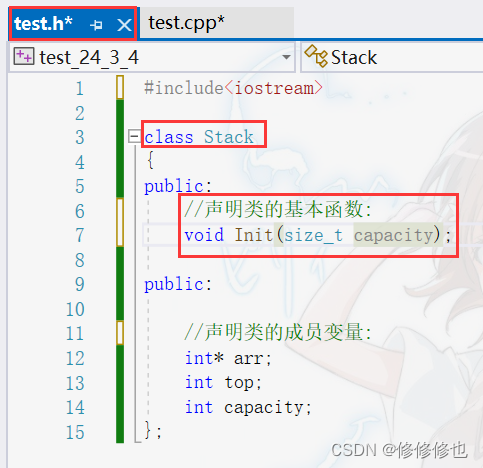Select the test.h tab
This screenshot has width=483, height=468.
click(43, 24)
